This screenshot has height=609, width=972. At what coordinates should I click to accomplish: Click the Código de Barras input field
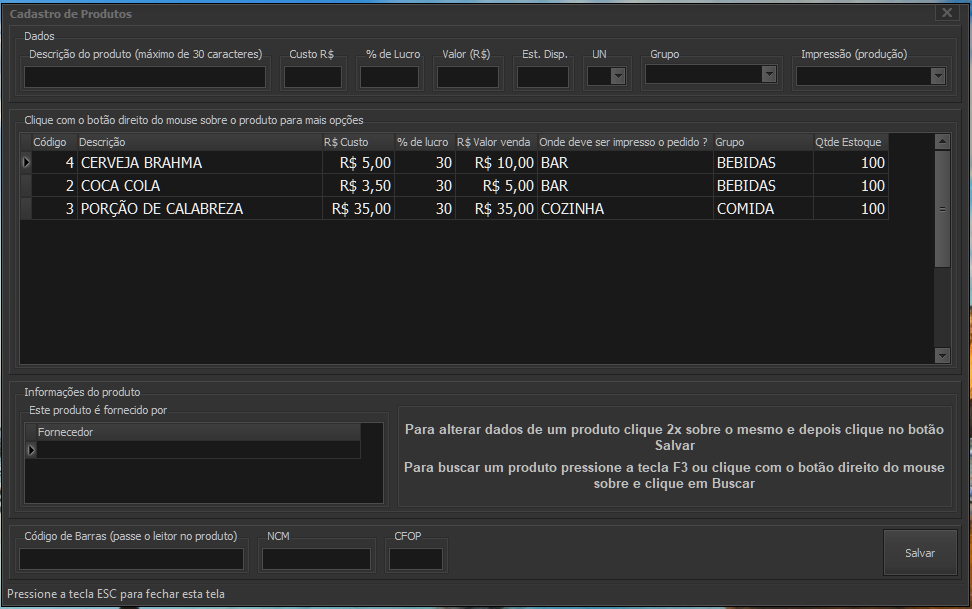click(131, 559)
